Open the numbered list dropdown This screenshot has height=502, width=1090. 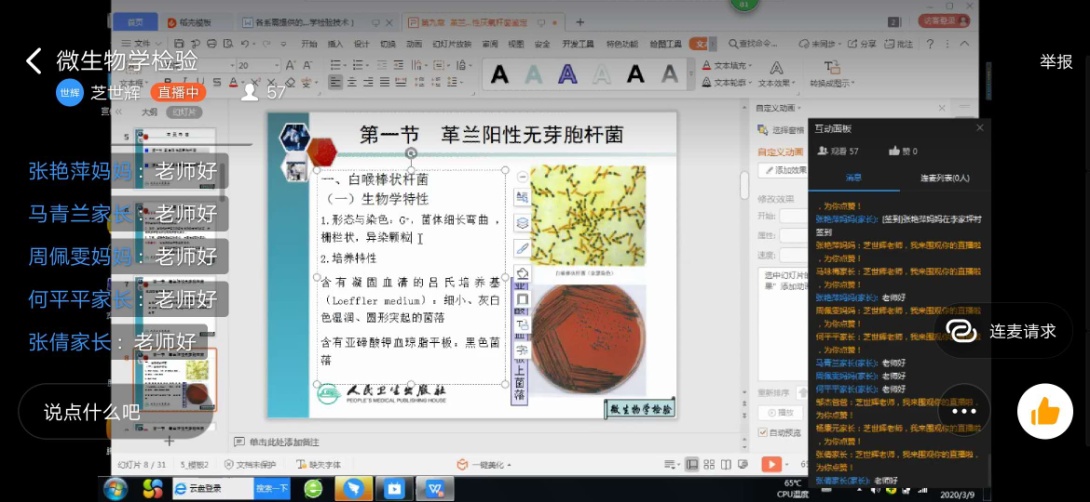tap(369, 65)
